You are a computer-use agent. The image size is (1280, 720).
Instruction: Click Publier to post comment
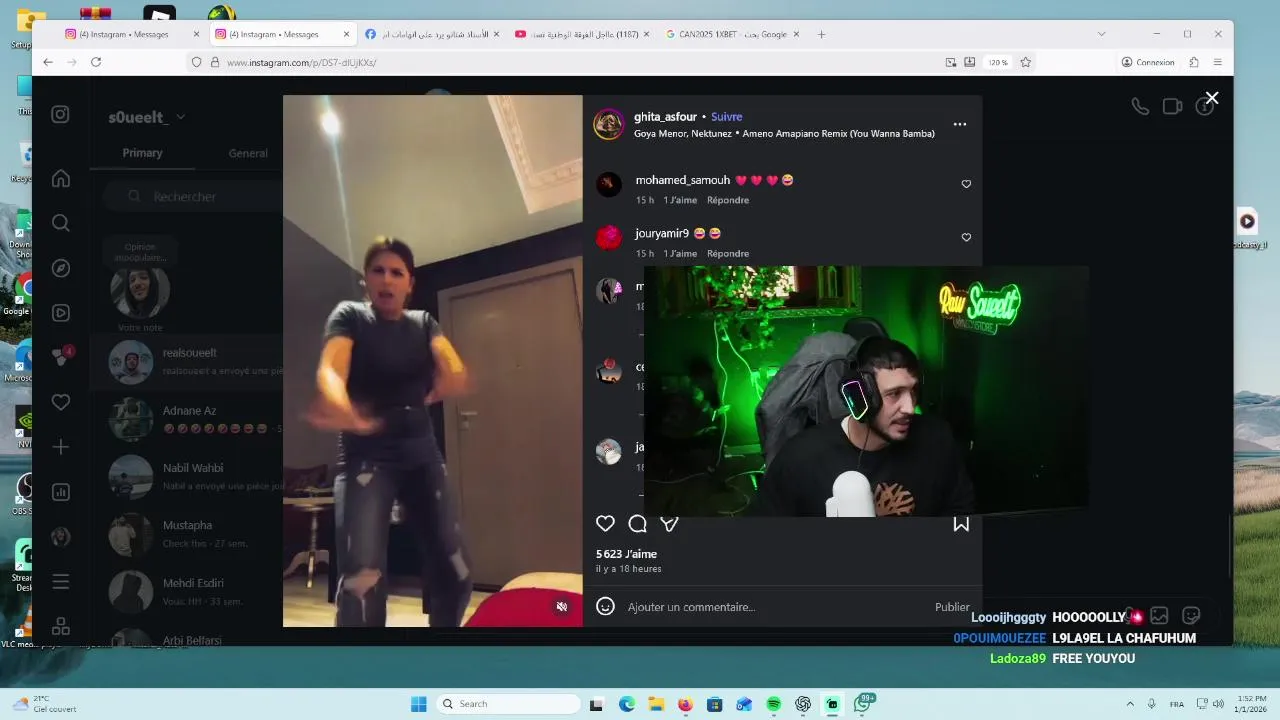[952, 607]
